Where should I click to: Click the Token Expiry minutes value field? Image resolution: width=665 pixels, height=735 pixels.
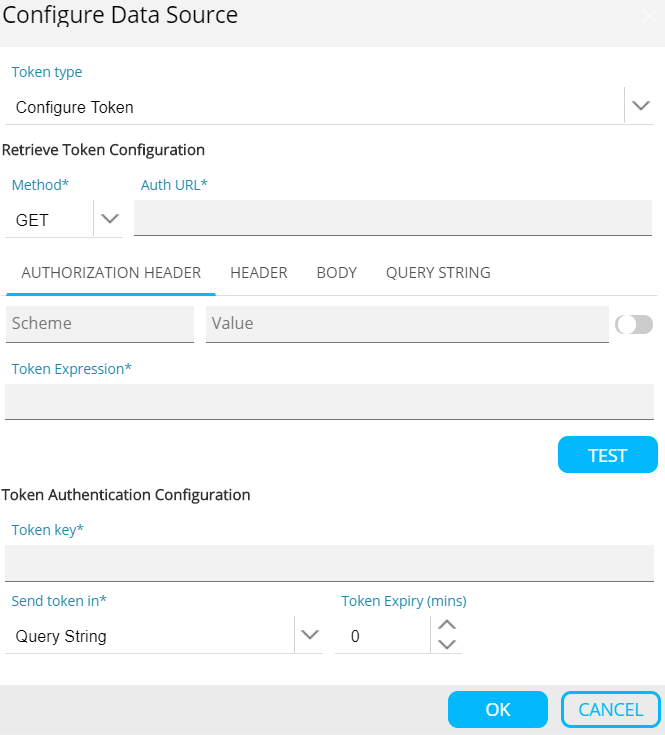click(x=383, y=636)
